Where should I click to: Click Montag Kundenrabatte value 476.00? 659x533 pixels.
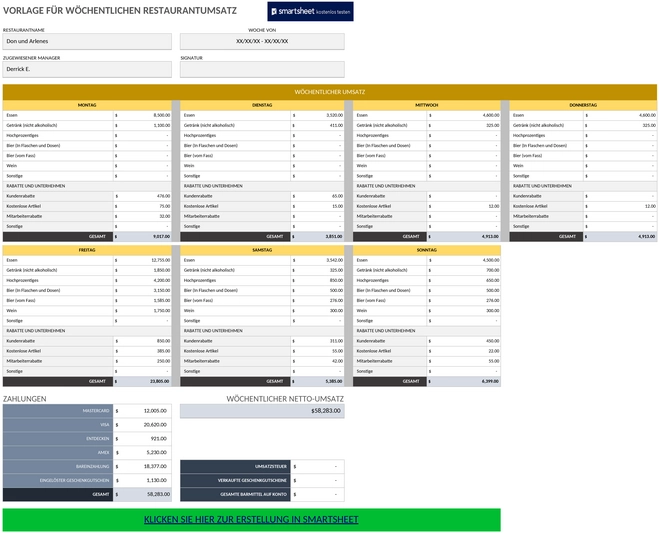tap(142, 196)
